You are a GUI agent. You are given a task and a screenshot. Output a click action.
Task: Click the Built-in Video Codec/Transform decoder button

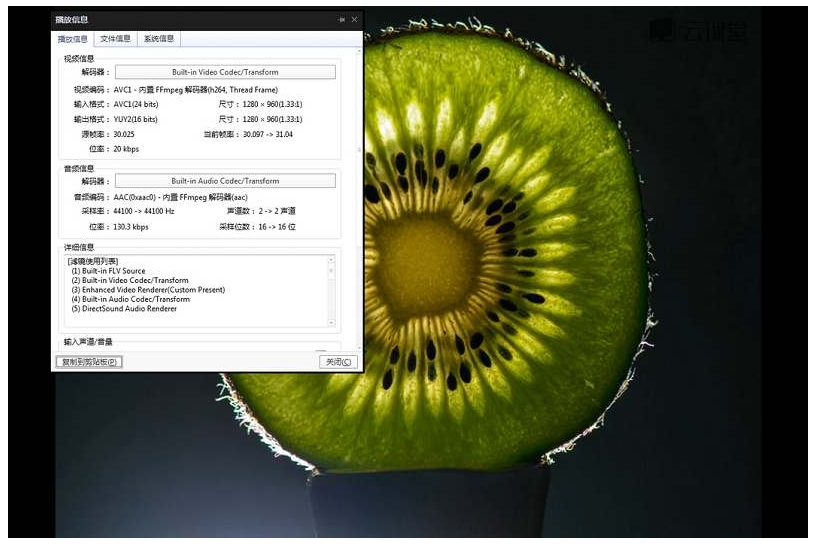225,72
